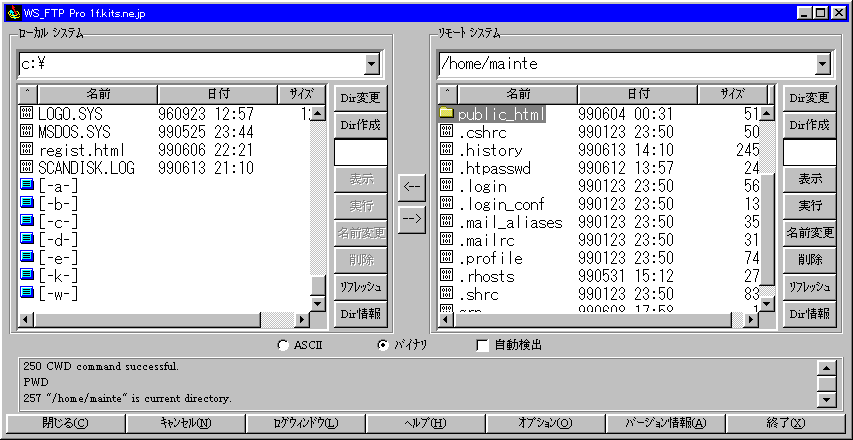Image resolution: width=853 pixels, height=440 pixels.
Task: Click the SCANDISK.LOG file icon
Action: 26,168
